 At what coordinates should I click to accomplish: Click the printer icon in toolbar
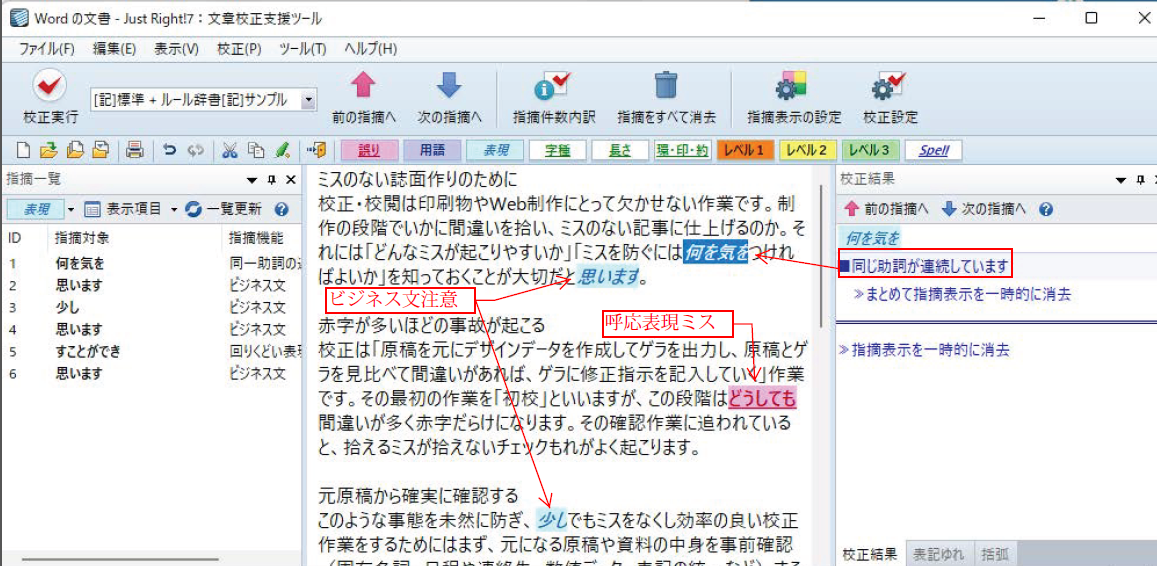(135, 150)
